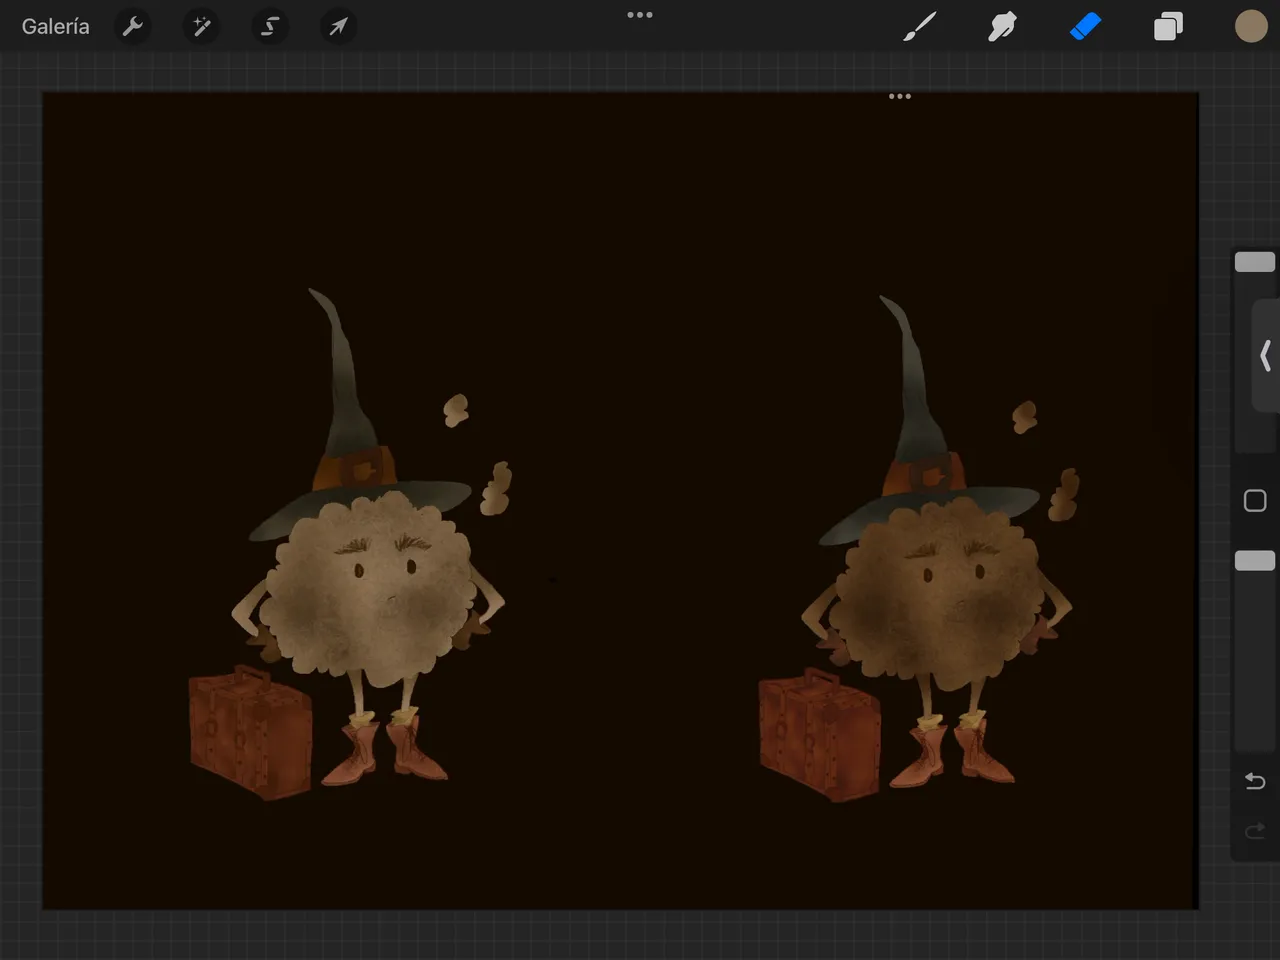Image resolution: width=1280 pixels, height=960 pixels.
Task: Activate the Selection S-shaped tool
Action: (270, 27)
